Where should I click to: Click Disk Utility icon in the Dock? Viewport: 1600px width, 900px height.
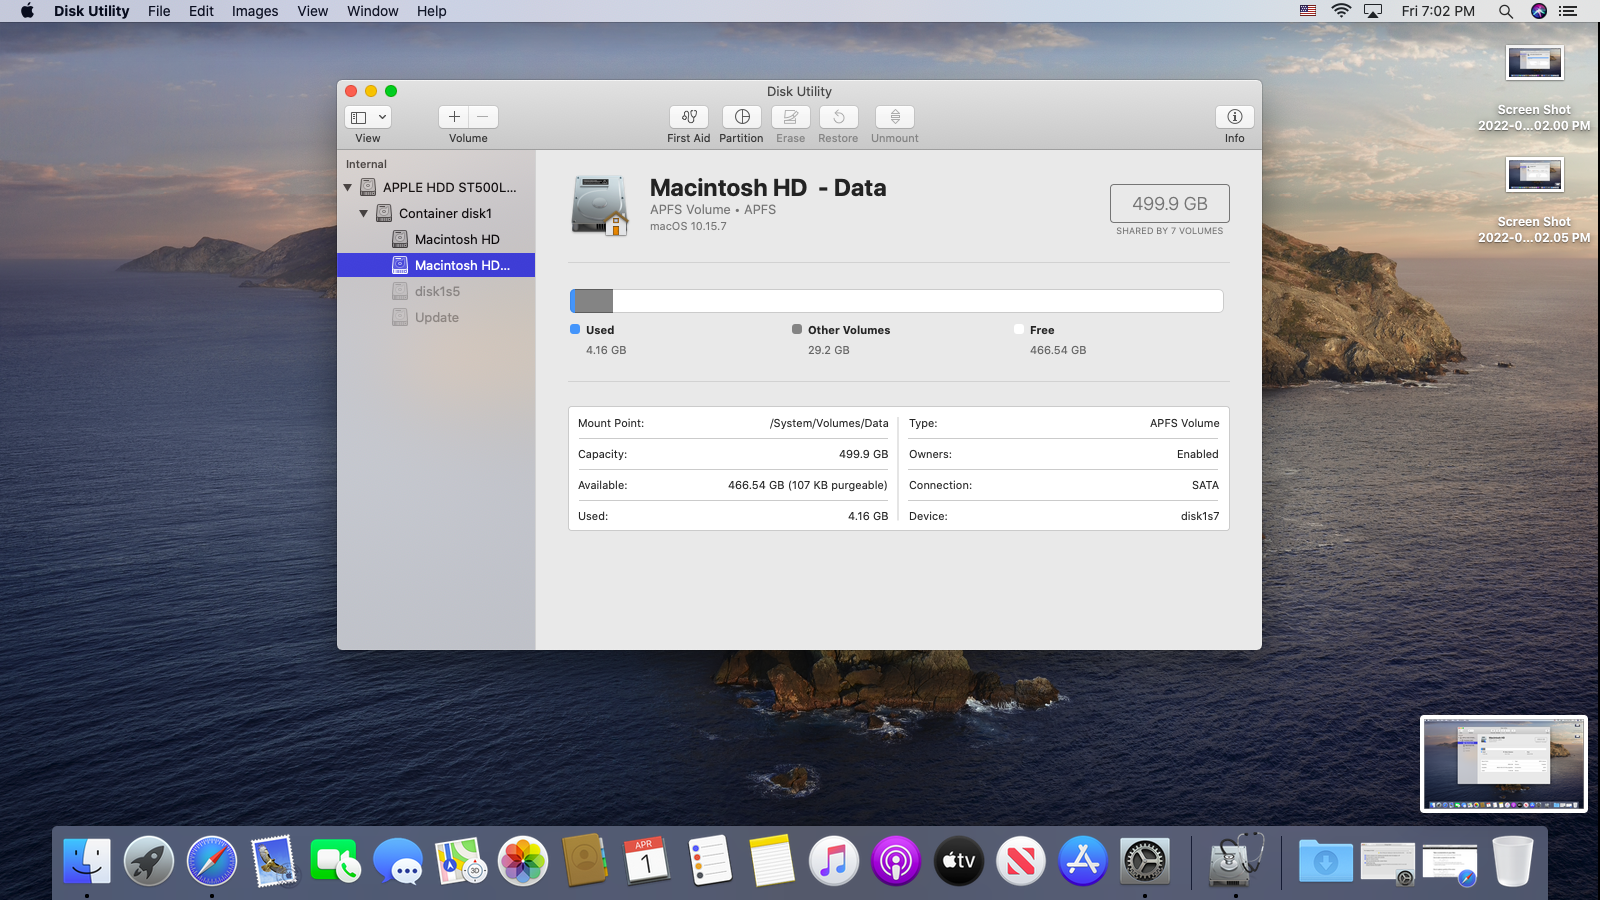[x=1236, y=861]
